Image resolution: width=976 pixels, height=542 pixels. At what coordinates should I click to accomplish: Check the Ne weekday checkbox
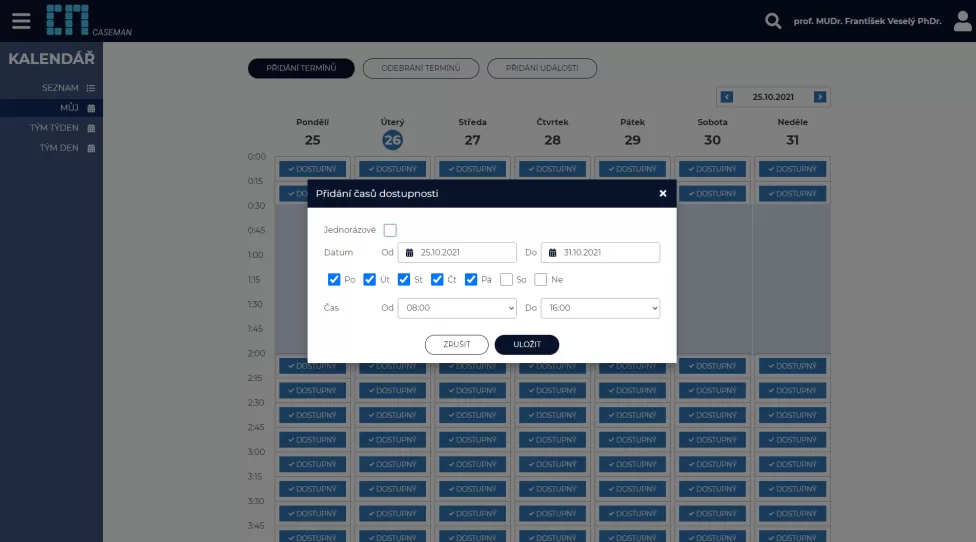click(x=541, y=279)
